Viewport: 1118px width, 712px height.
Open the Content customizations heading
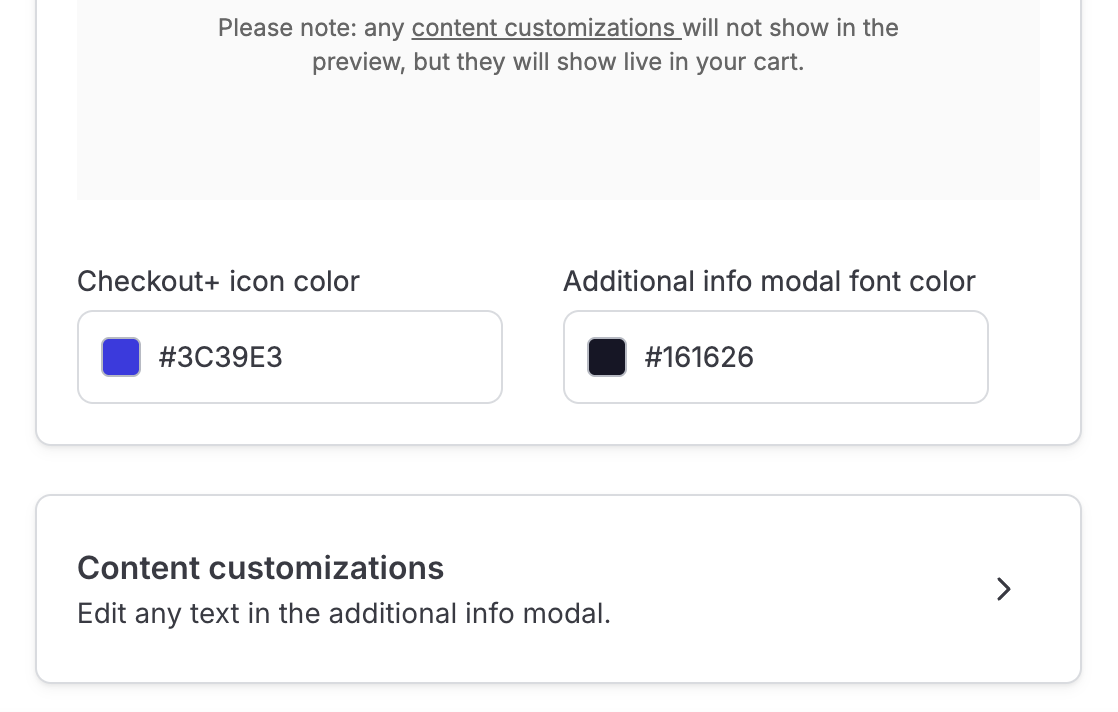(x=260, y=568)
